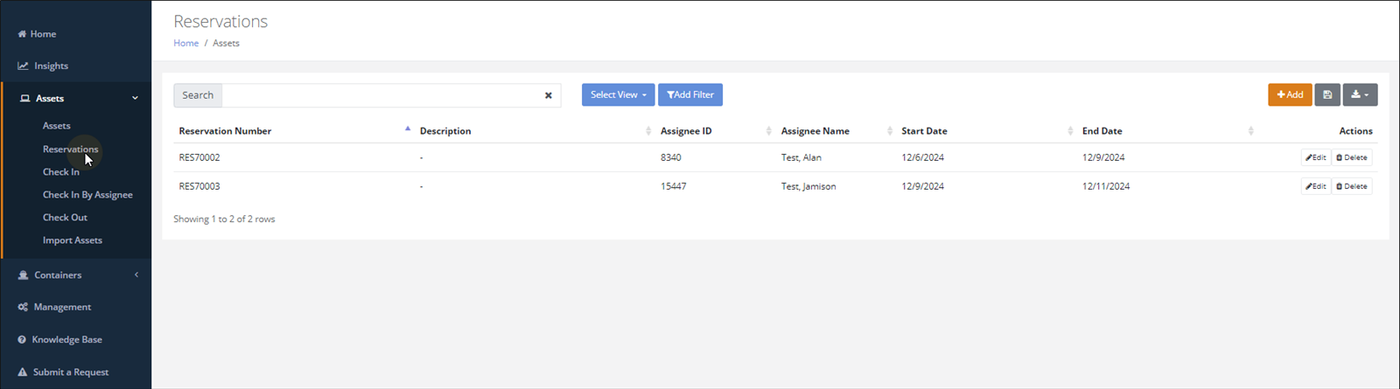Viewport: 1400px width, 389px height.
Task: Click the Assets breadcrumb text
Action: 226,43
